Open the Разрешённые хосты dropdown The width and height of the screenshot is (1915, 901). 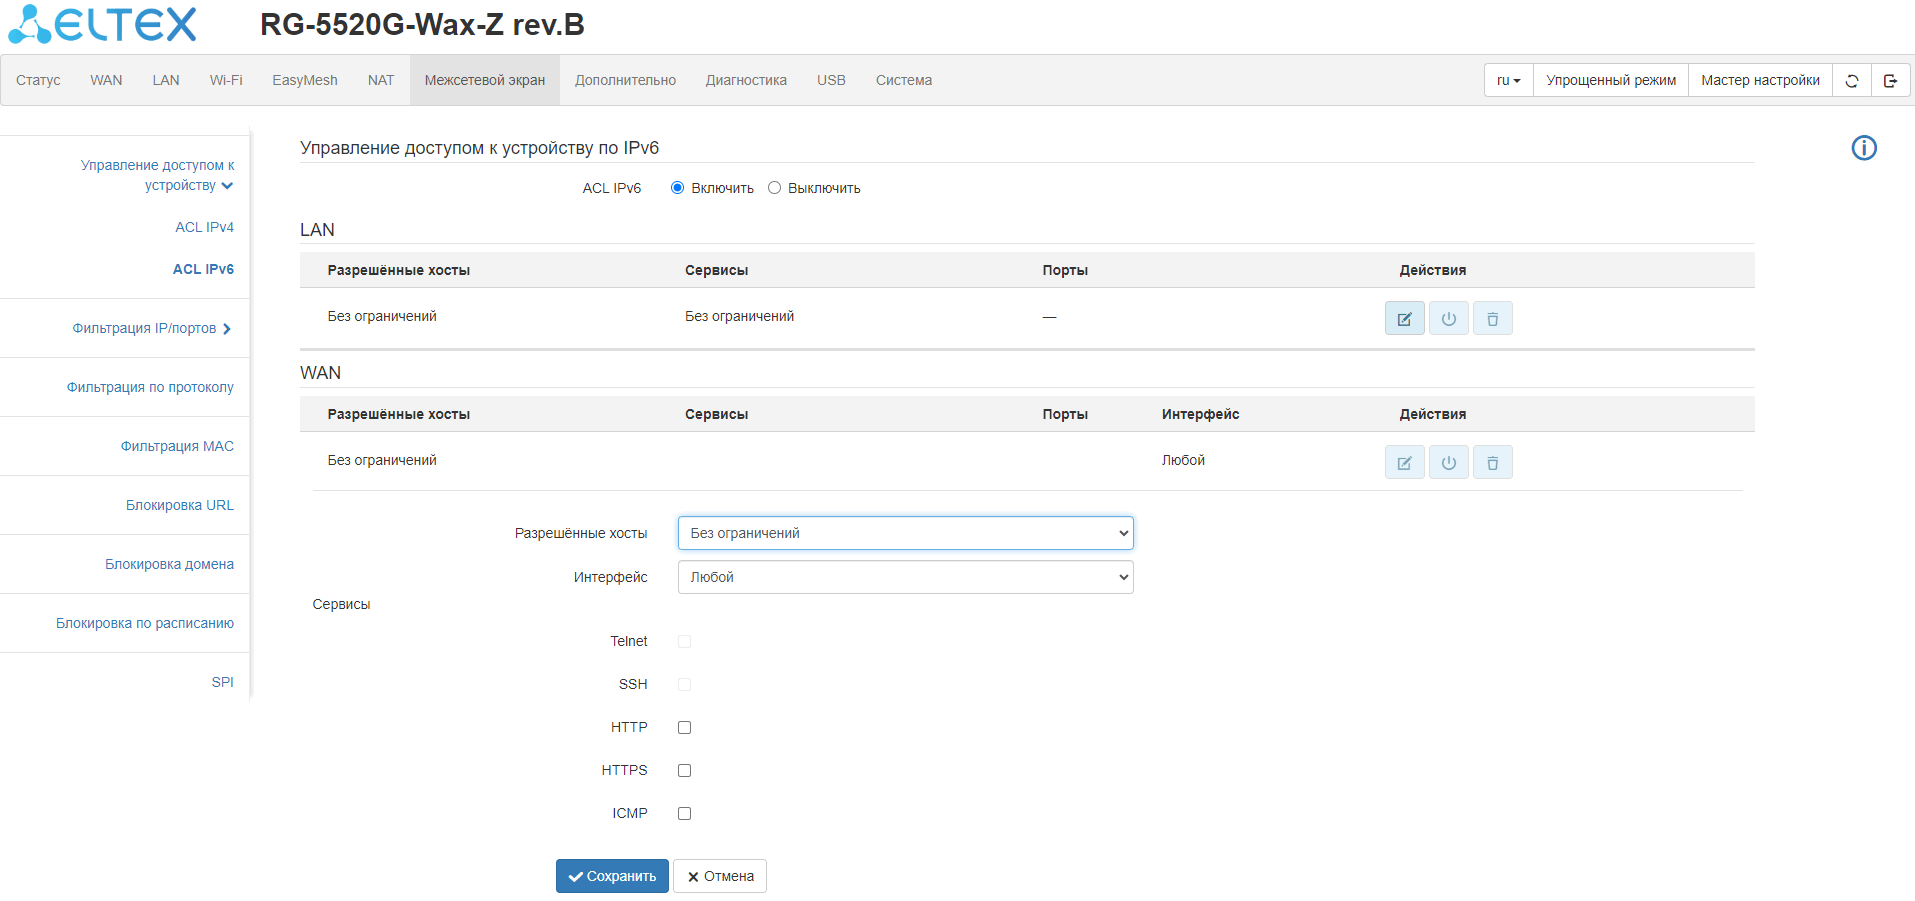pos(905,533)
